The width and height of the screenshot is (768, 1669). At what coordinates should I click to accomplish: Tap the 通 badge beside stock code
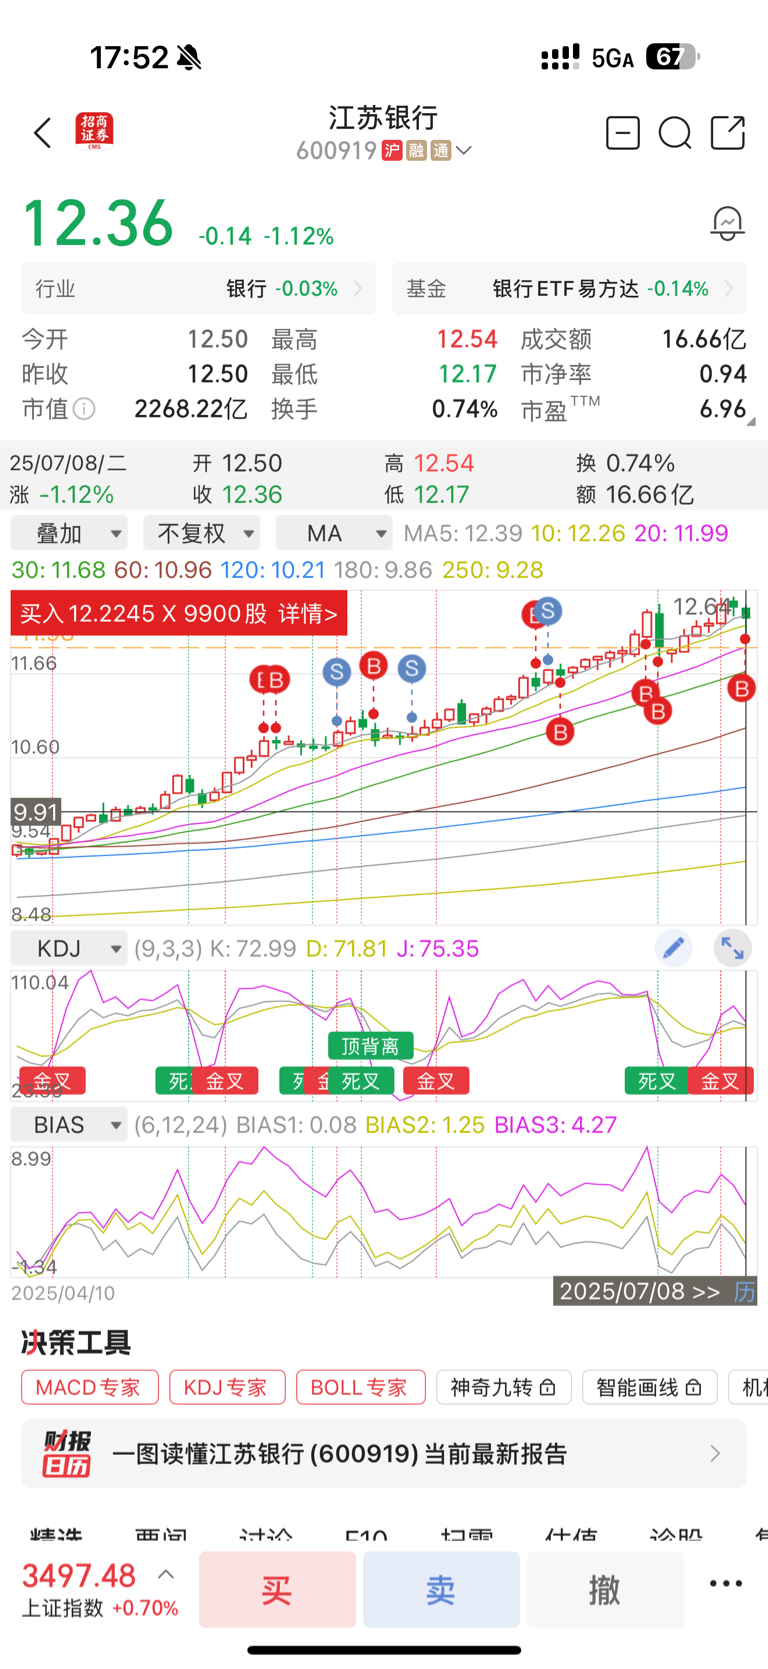click(x=441, y=151)
